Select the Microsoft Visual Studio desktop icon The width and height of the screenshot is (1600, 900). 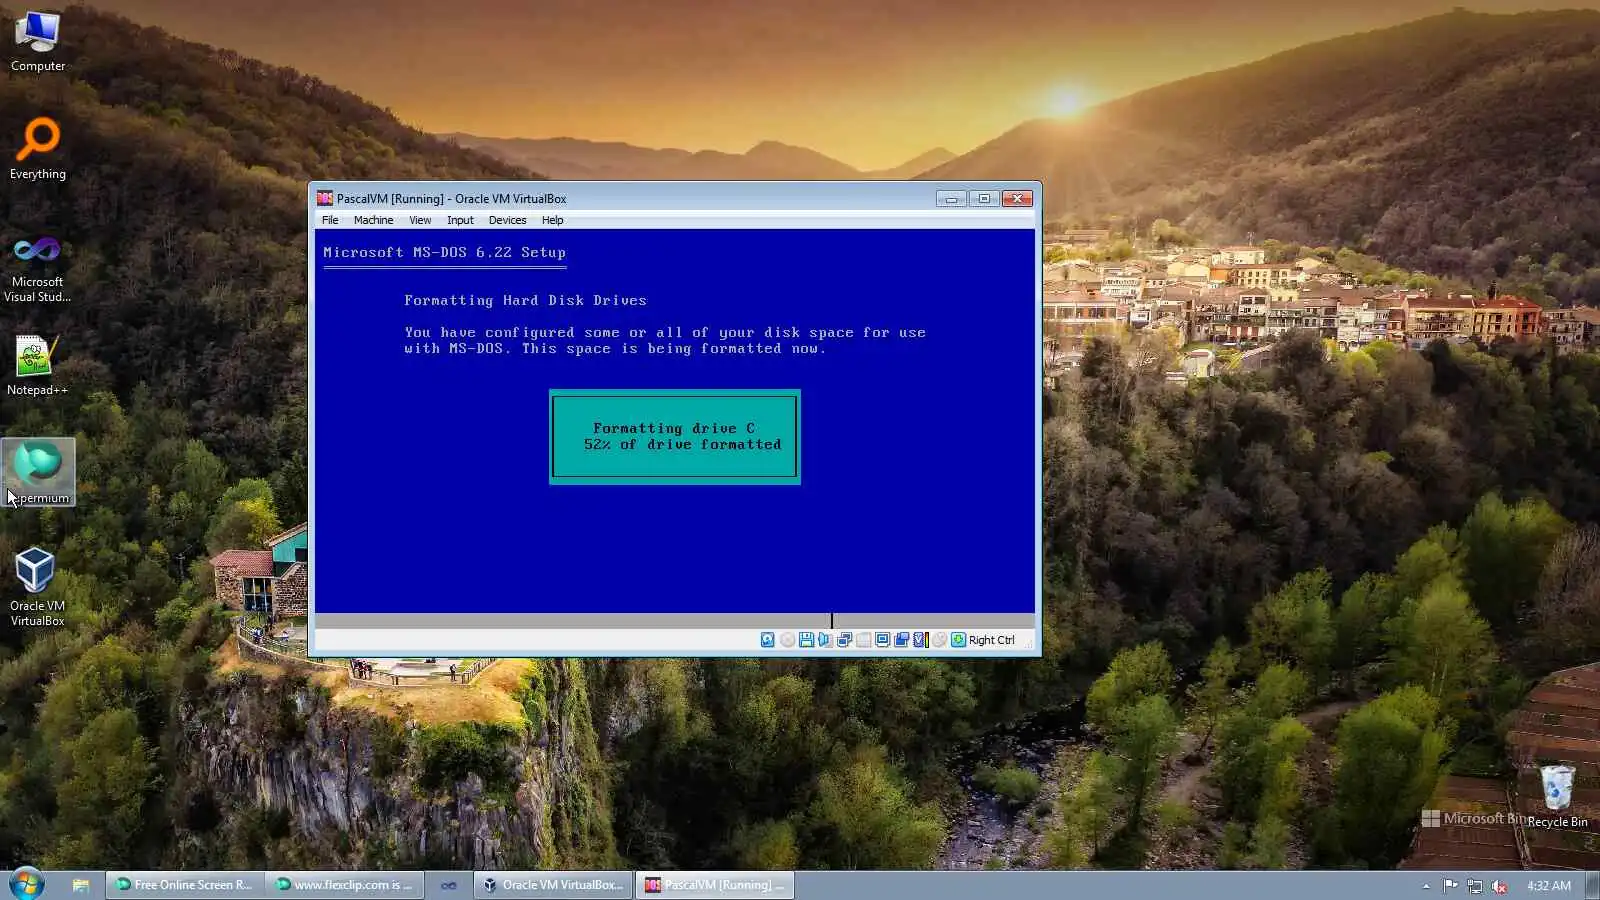click(x=37, y=268)
